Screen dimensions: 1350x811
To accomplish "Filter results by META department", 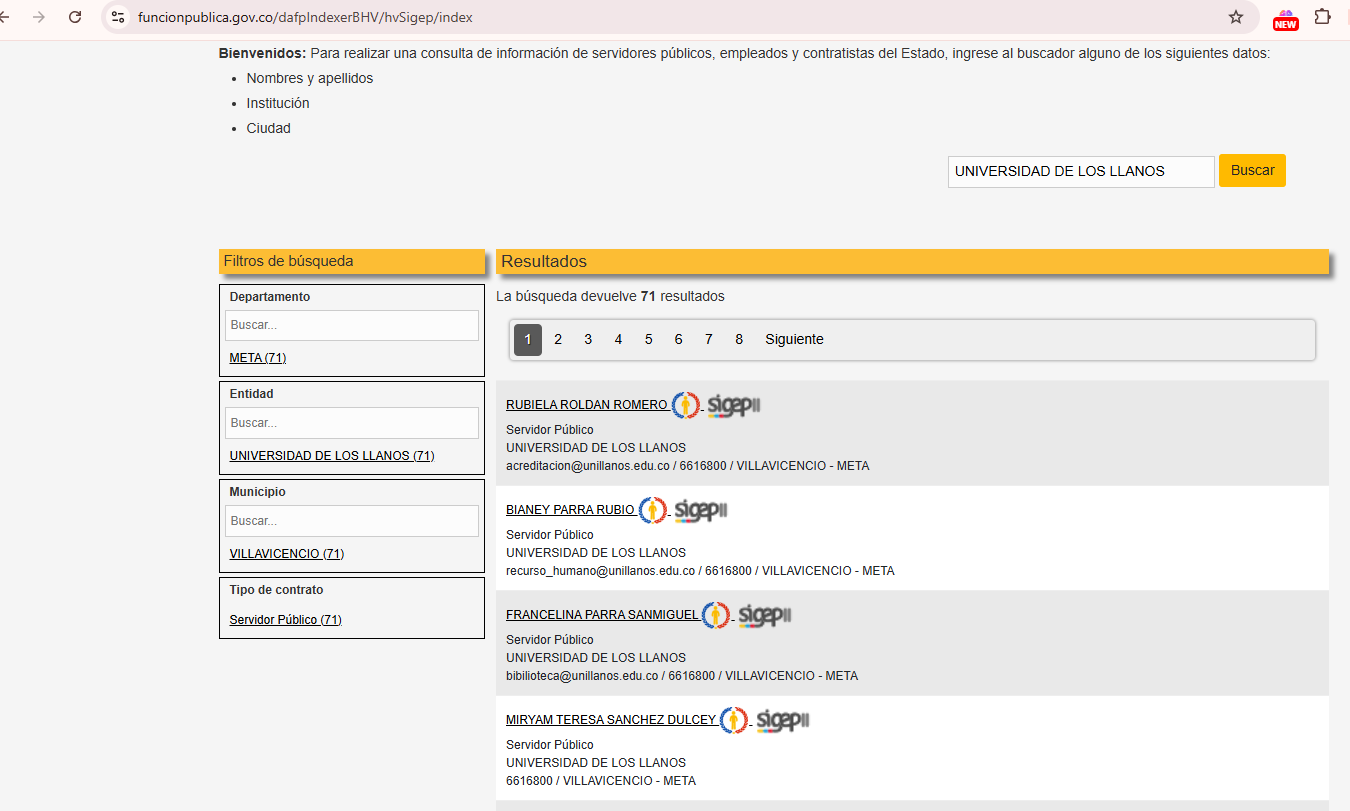I will [x=257, y=357].
